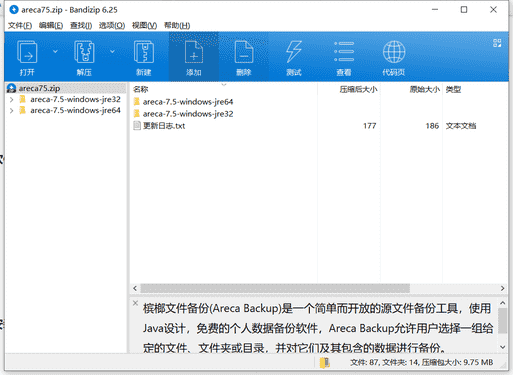Select areca-7.5-windows-jre32 in folder tree
The image size is (513, 375).
[x=75, y=99]
